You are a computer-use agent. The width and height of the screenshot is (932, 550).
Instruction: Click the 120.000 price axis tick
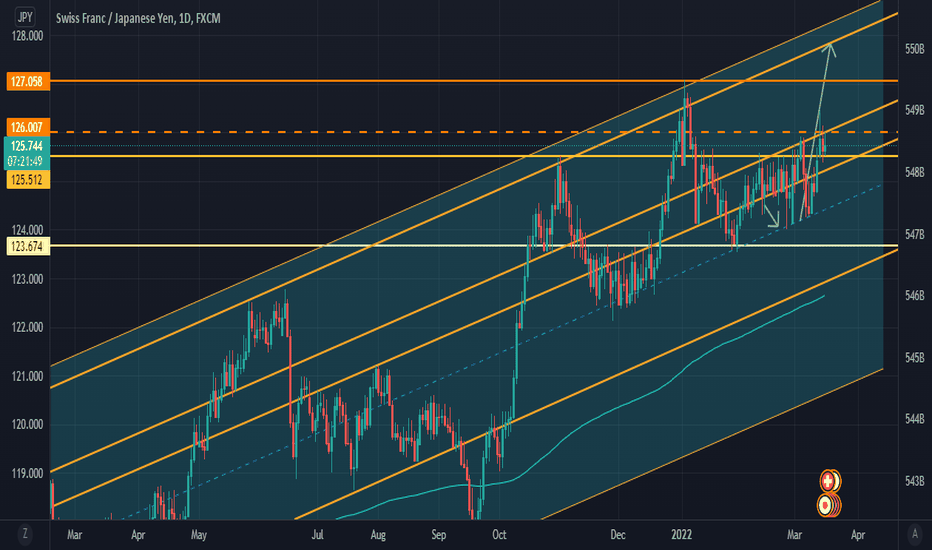(x=27, y=425)
